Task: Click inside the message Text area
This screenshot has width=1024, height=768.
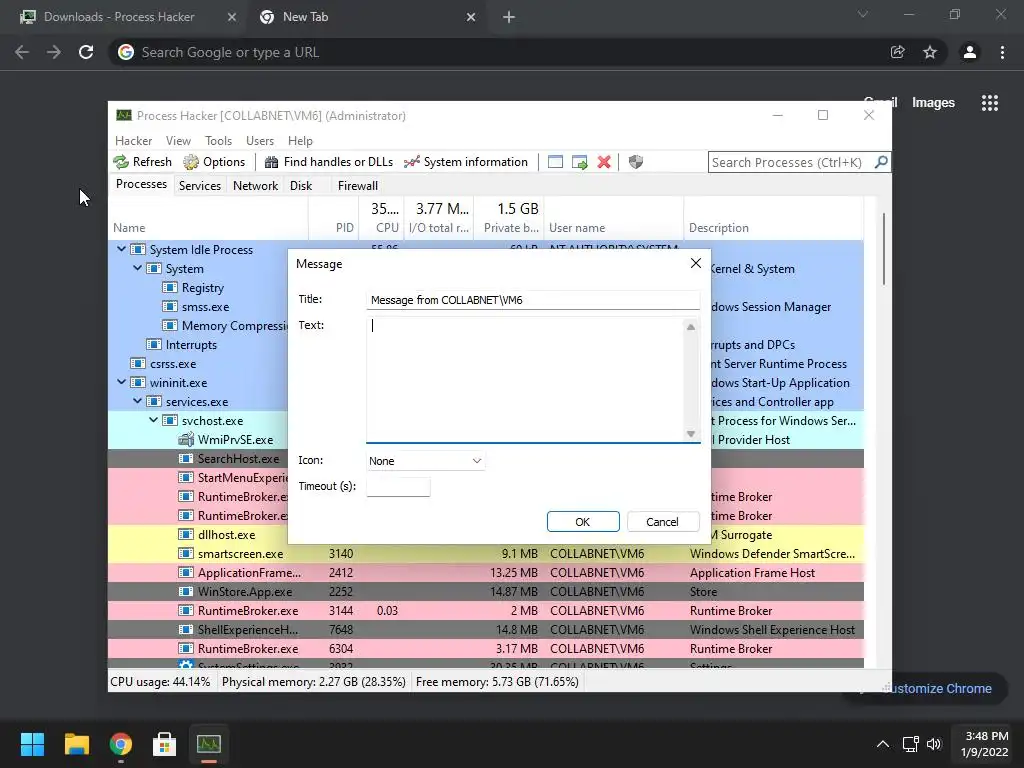Action: (x=525, y=379)
